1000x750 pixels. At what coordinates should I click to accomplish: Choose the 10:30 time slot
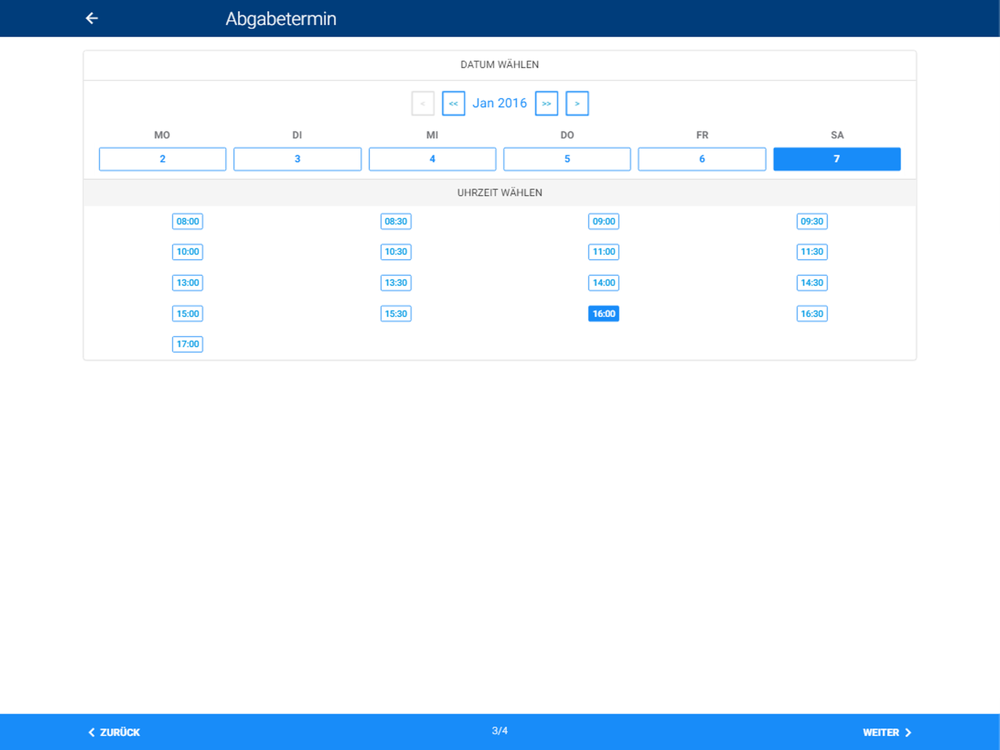pos(395,252)
